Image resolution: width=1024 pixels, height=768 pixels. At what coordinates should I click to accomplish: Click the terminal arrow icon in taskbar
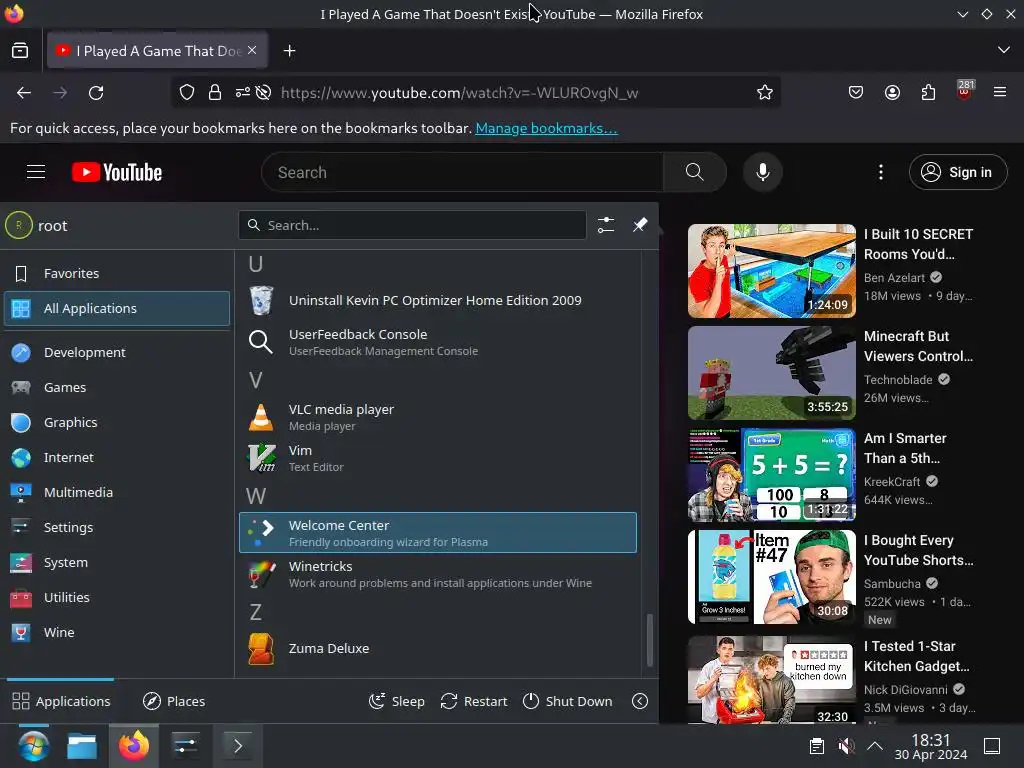click(238, 746)
